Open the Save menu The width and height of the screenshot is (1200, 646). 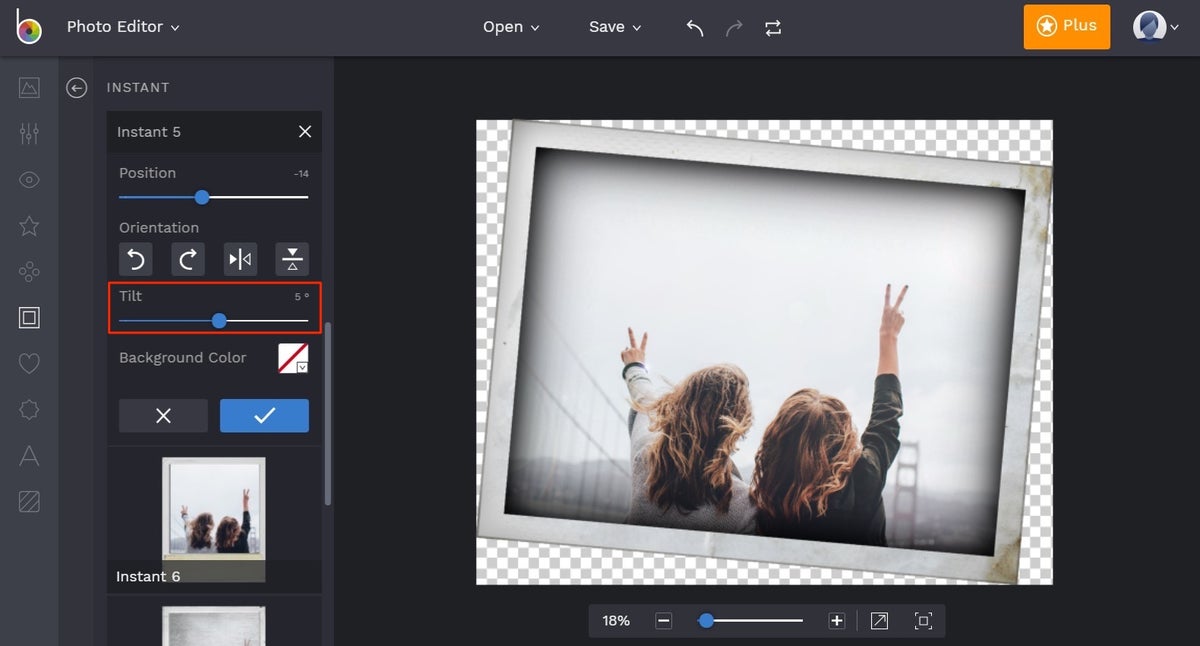[615, 27]
